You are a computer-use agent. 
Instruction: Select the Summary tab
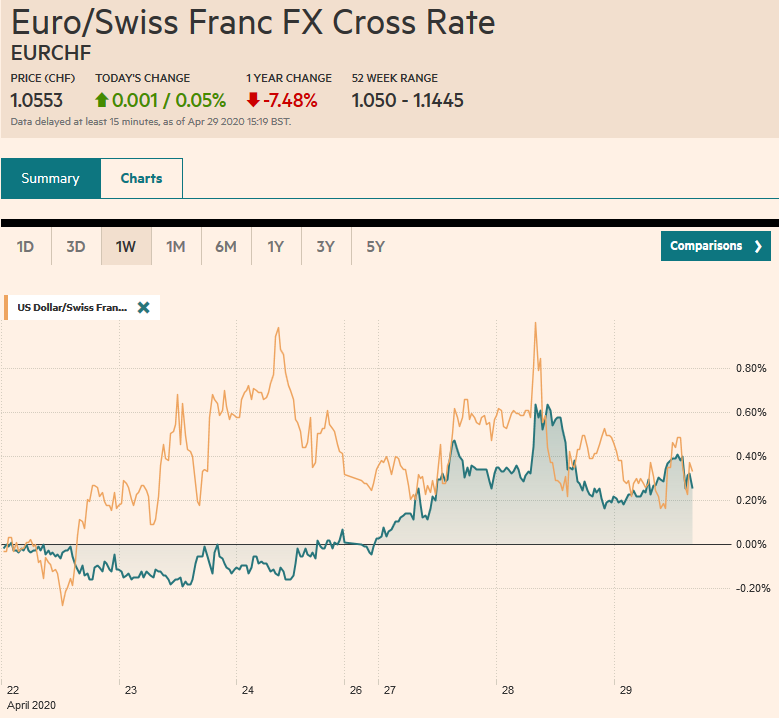[50, 178]
